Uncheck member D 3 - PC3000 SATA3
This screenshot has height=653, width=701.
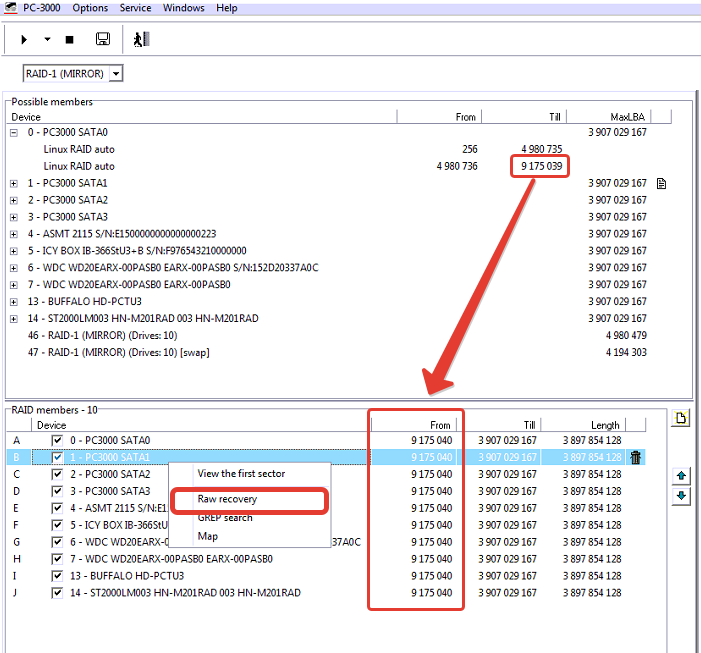(57, 491)
